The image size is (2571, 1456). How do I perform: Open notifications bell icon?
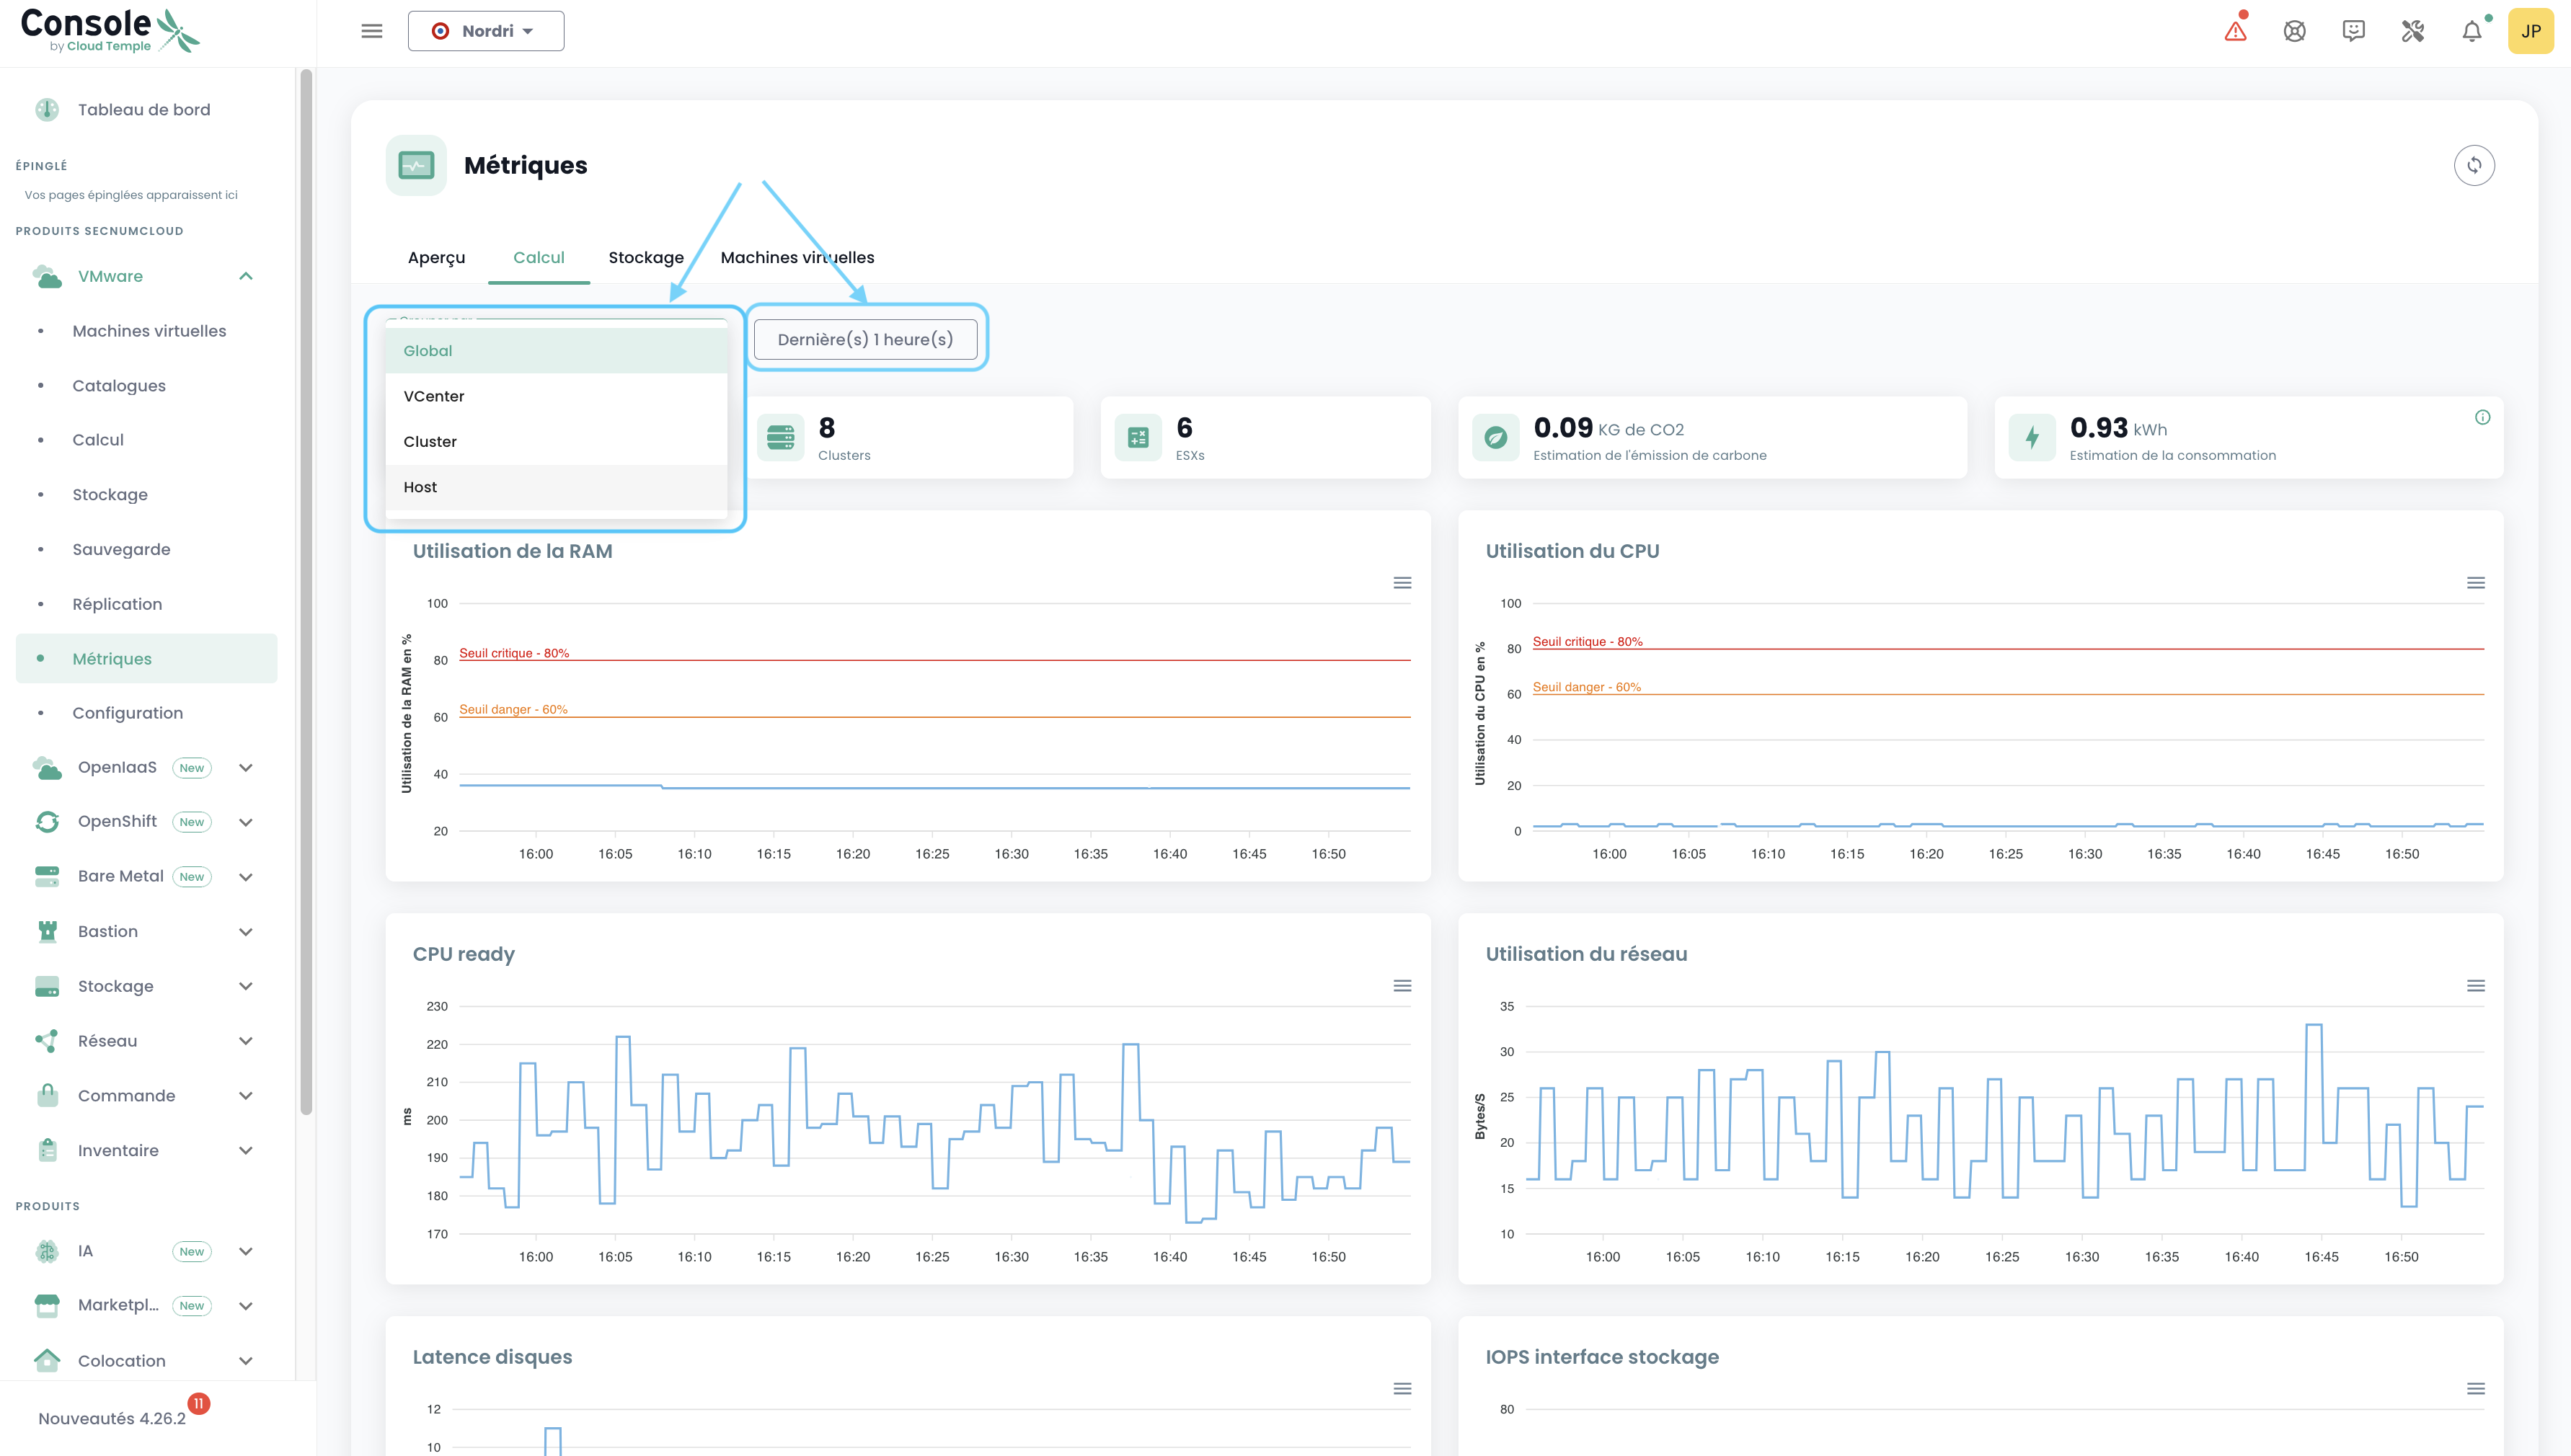pos(2471,31)
